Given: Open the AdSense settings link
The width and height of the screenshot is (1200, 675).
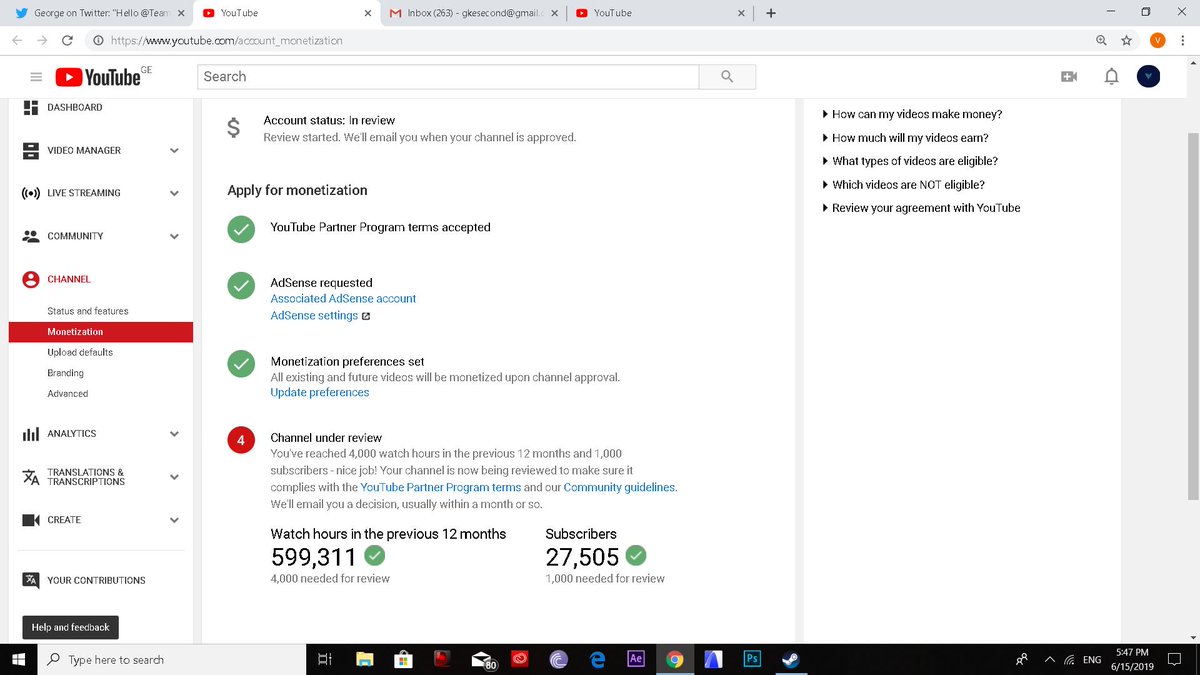Looking at the screenshot, I should pos(314,315).
